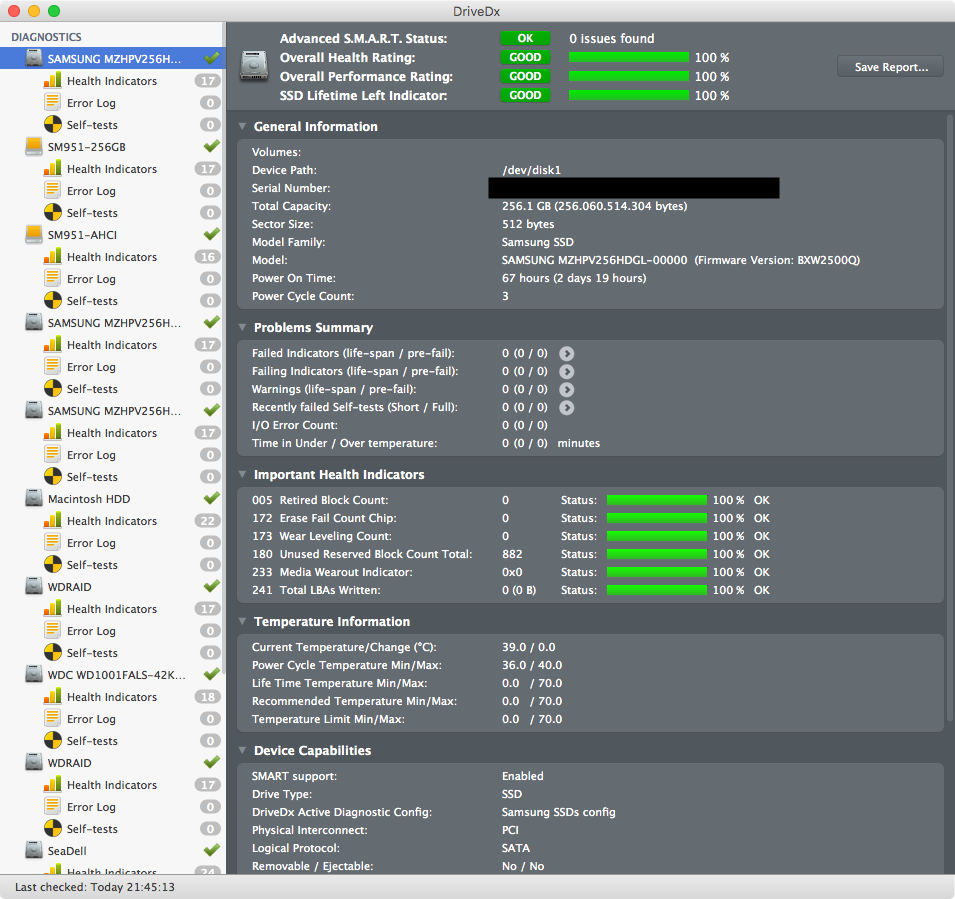Click the OK status badge for S.M.A.R.T.
The height and width of the screenshot is (899, 955).
525,38
